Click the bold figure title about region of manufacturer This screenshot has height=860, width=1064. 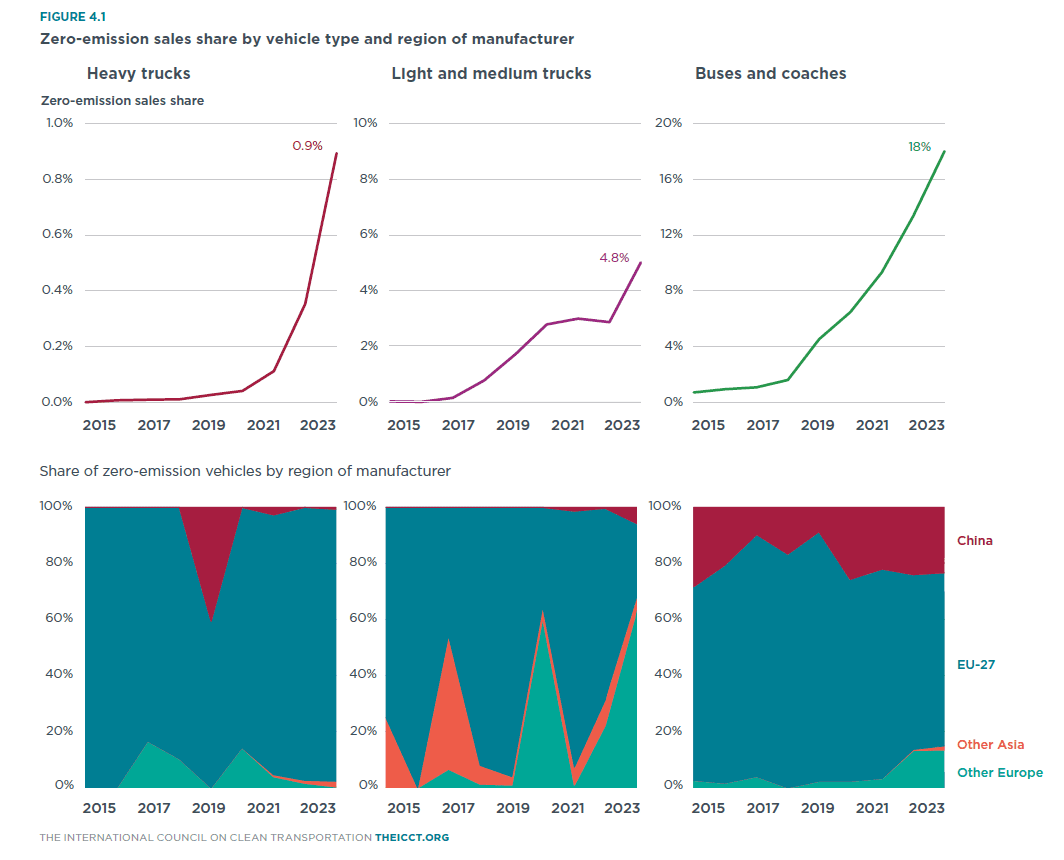click(306, 40)
